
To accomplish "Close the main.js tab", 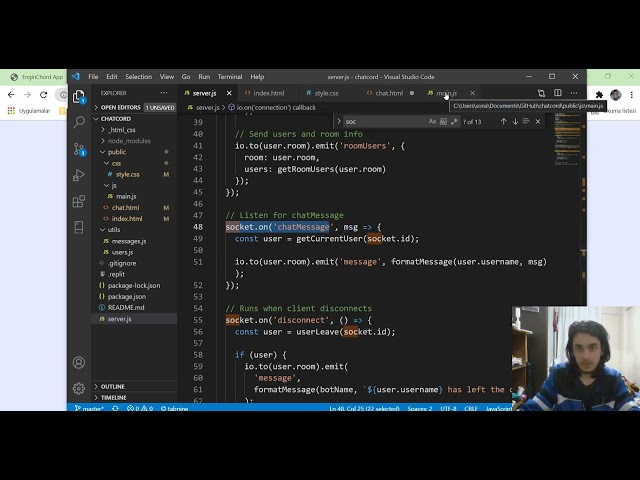I will tap(472, 93).
